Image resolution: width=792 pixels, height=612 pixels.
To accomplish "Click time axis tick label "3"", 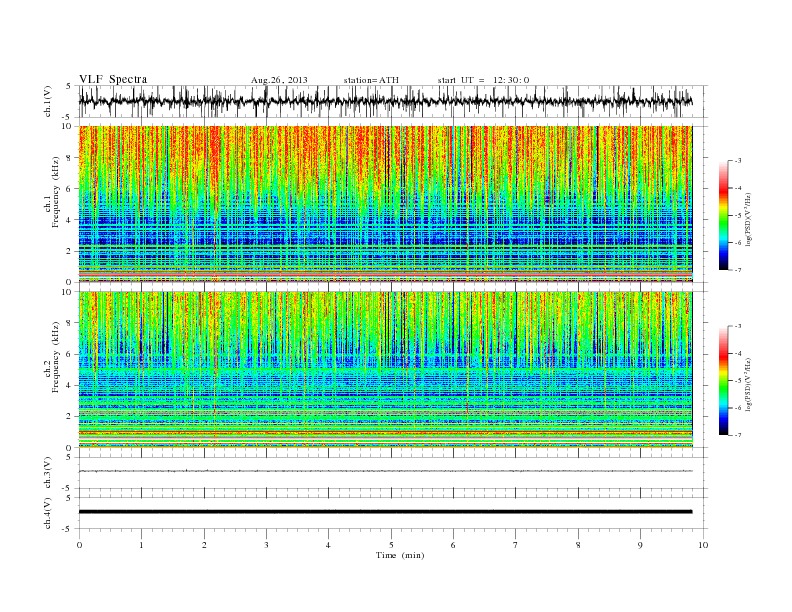I will 266,545.
